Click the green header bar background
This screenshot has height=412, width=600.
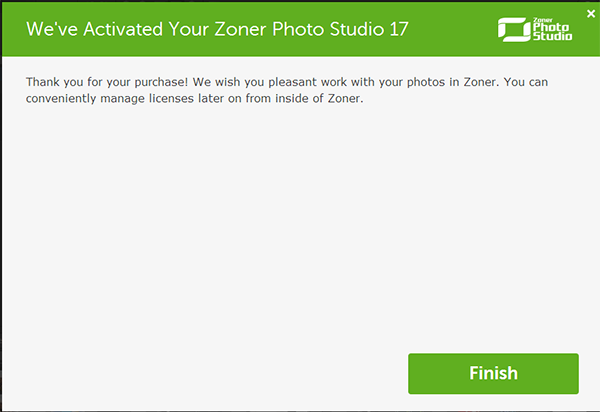[x=450, y=30]
